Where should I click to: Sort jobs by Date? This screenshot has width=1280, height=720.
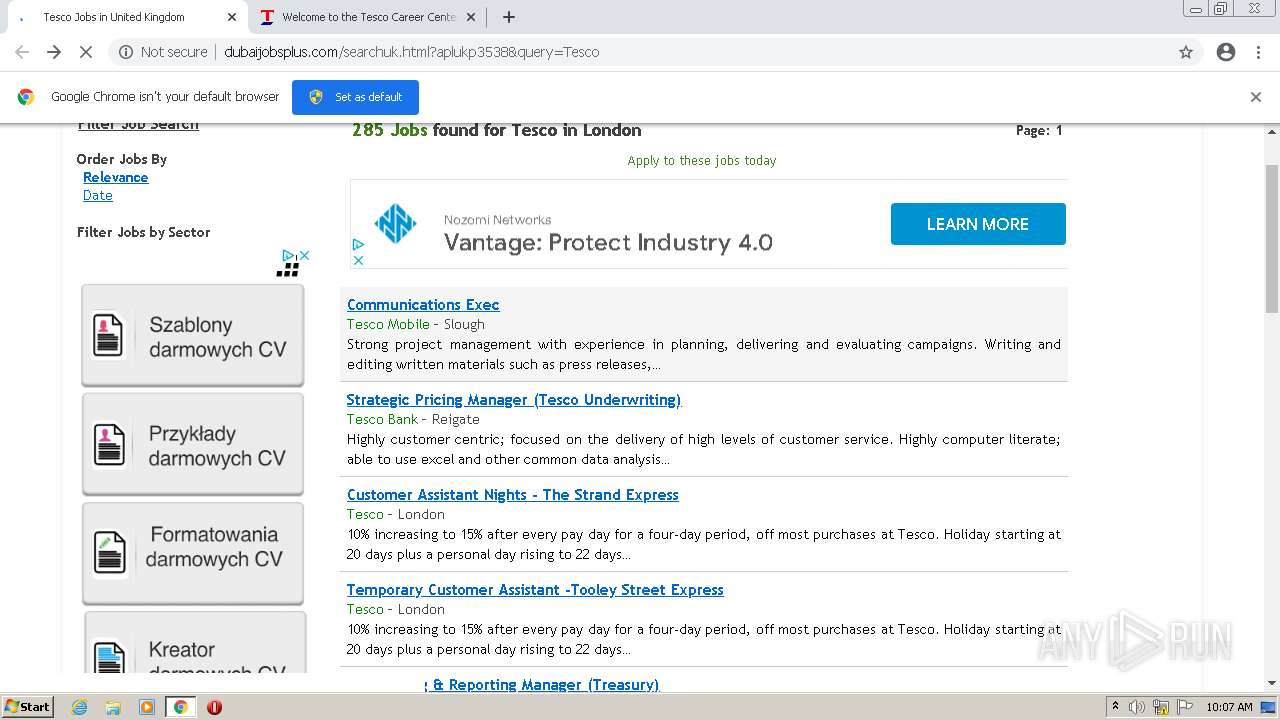[98, 196]
